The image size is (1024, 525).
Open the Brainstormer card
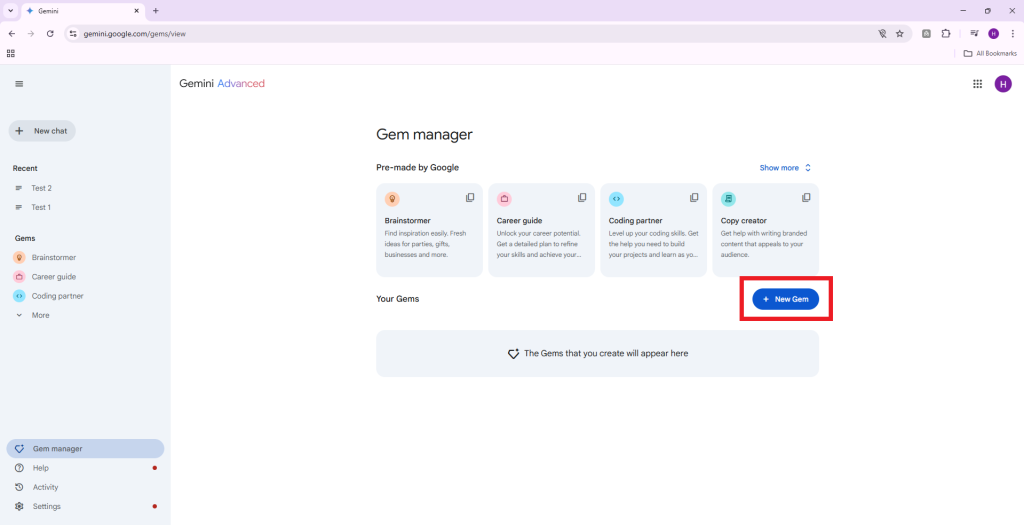coord(429,230)
